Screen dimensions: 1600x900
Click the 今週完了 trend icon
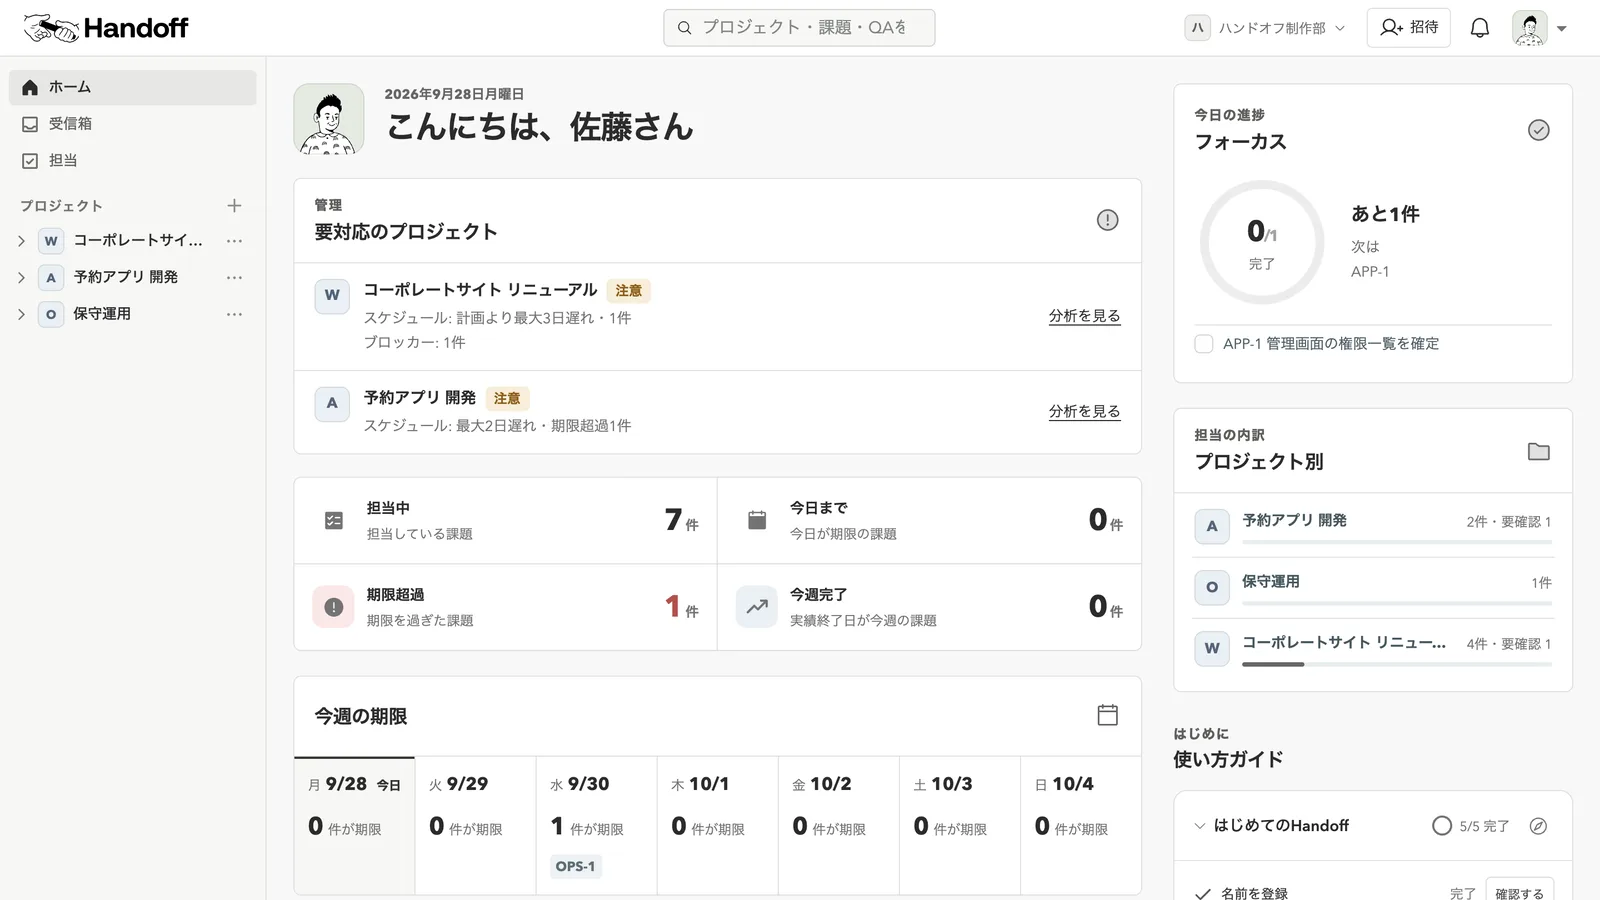coord(757,607)
